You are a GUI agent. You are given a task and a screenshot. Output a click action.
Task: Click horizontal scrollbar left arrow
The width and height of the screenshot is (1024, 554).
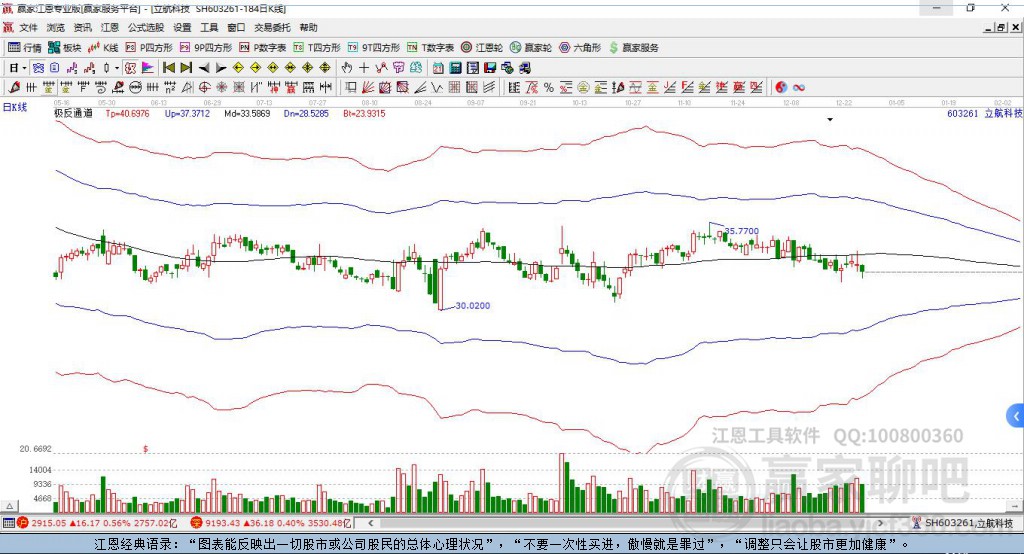coord(371,523)
